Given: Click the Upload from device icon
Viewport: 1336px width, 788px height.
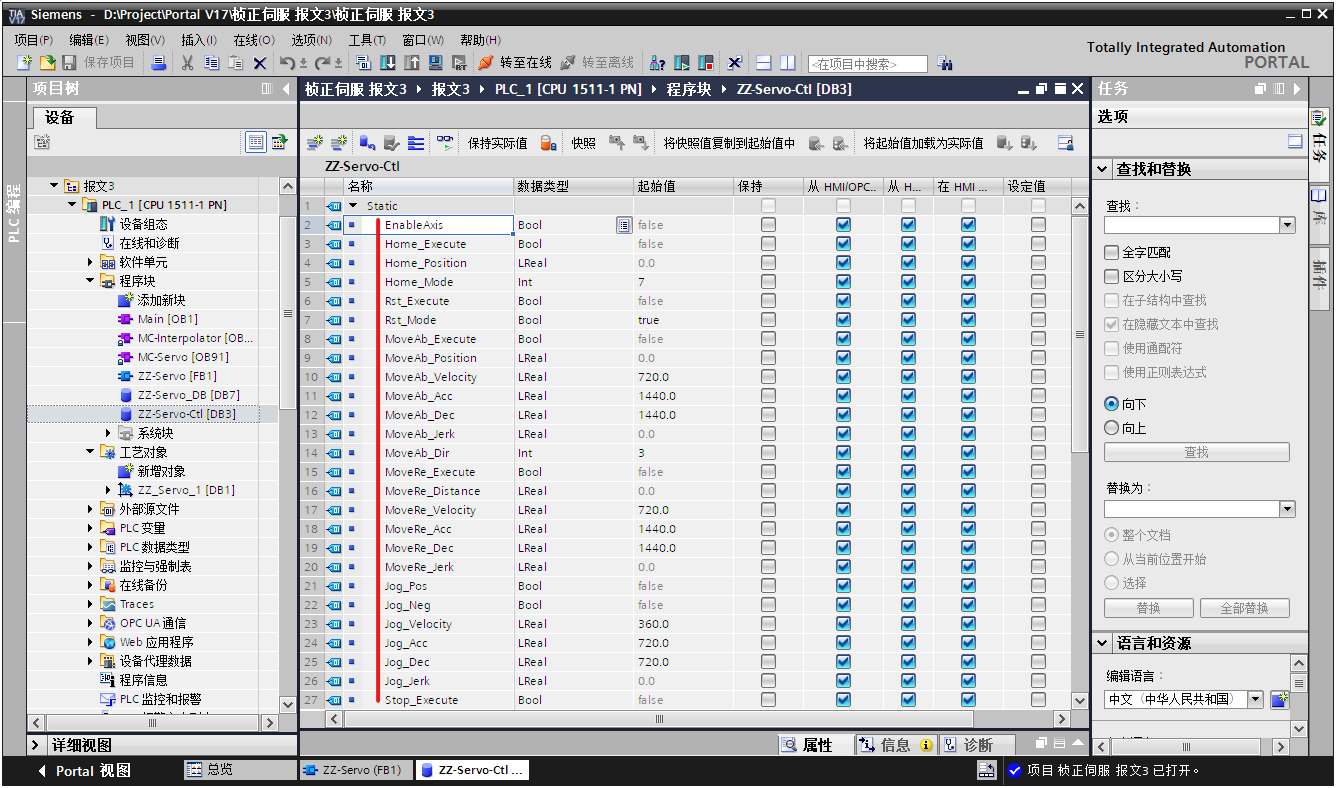Looking at the screenshot, I should tap(411, 62).
